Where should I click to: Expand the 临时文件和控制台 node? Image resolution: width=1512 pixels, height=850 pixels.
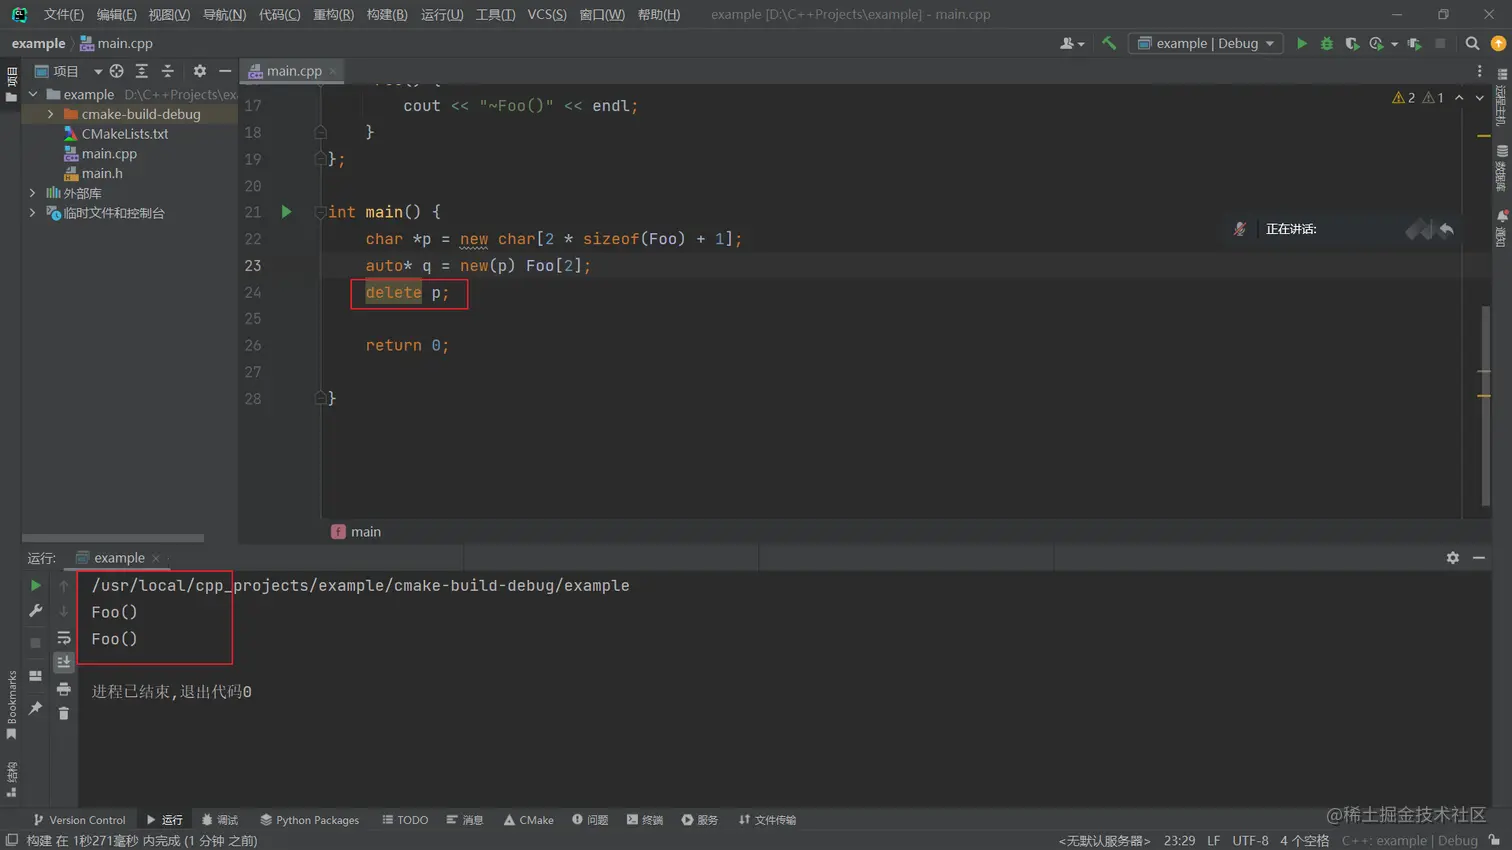pos(32,213)
